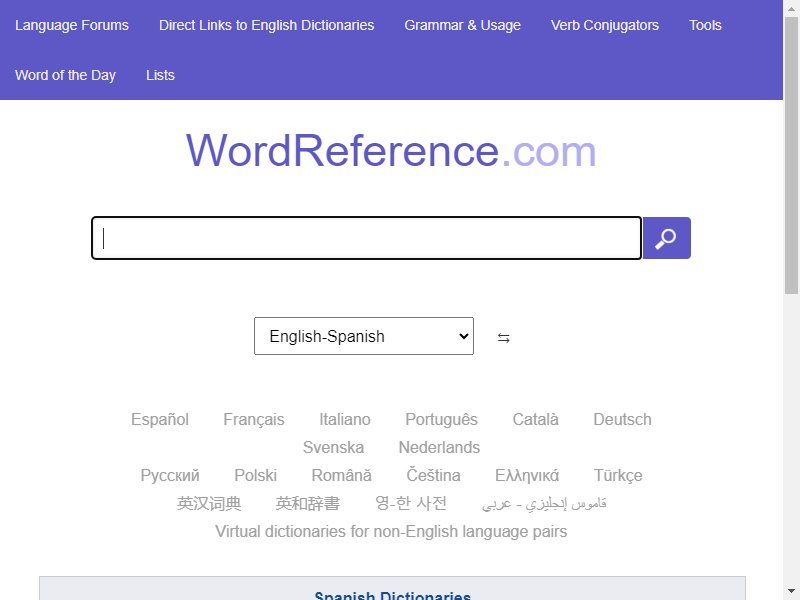The width and height of the screenshot is (800, 600).
Task: Switch site language to Русский
Action: [170, 476]
